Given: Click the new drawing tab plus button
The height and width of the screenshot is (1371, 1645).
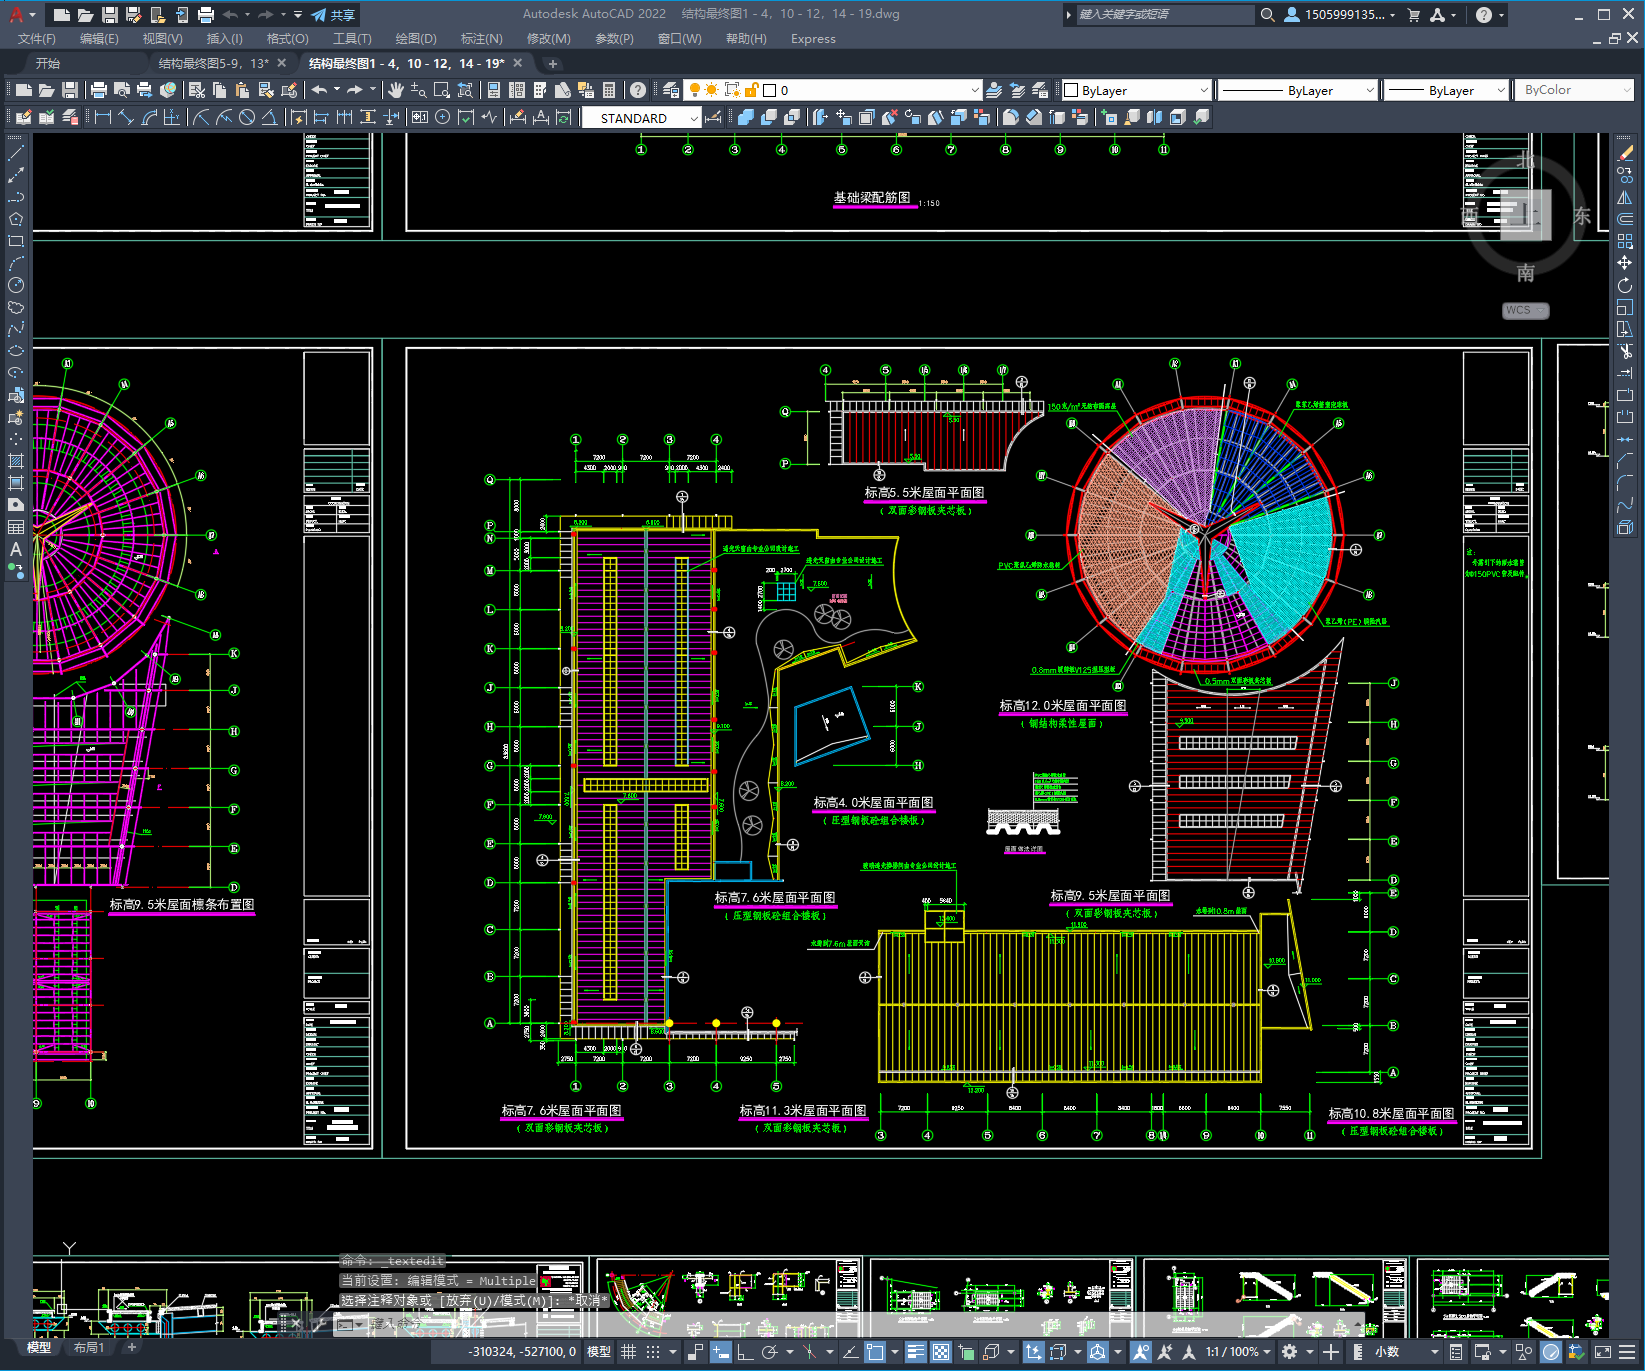Looking at the screenshot, I should pos(552,63).
